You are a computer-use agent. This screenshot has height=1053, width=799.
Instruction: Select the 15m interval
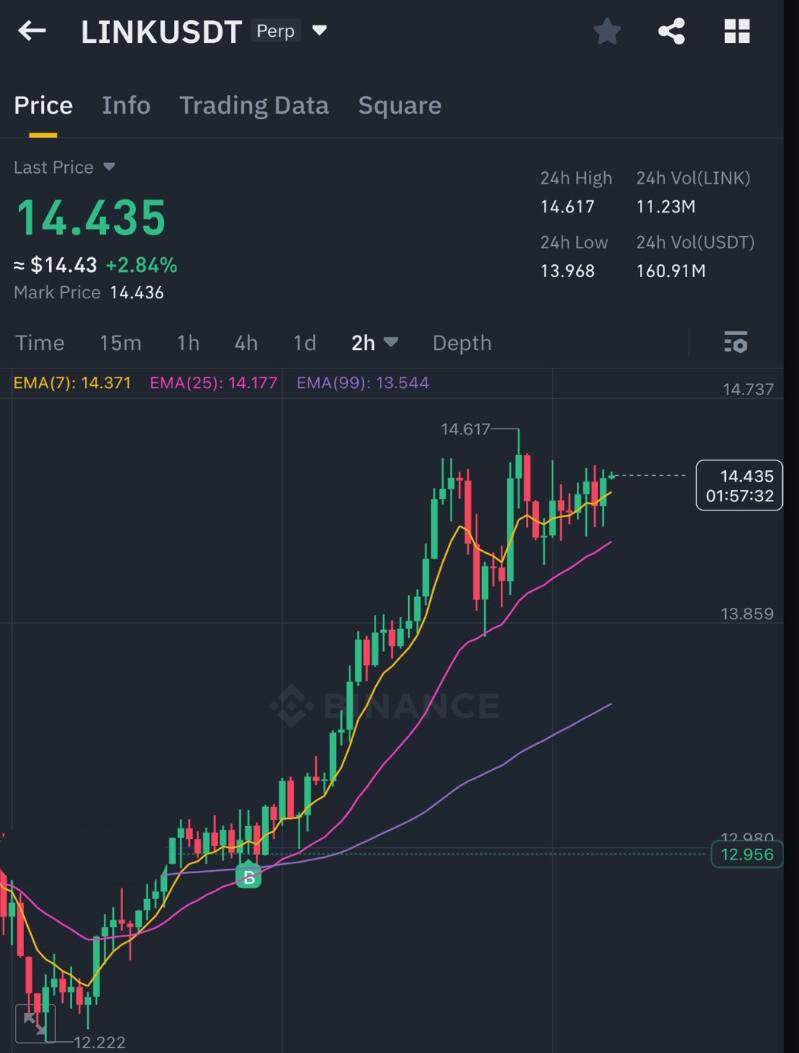[120, 342]
